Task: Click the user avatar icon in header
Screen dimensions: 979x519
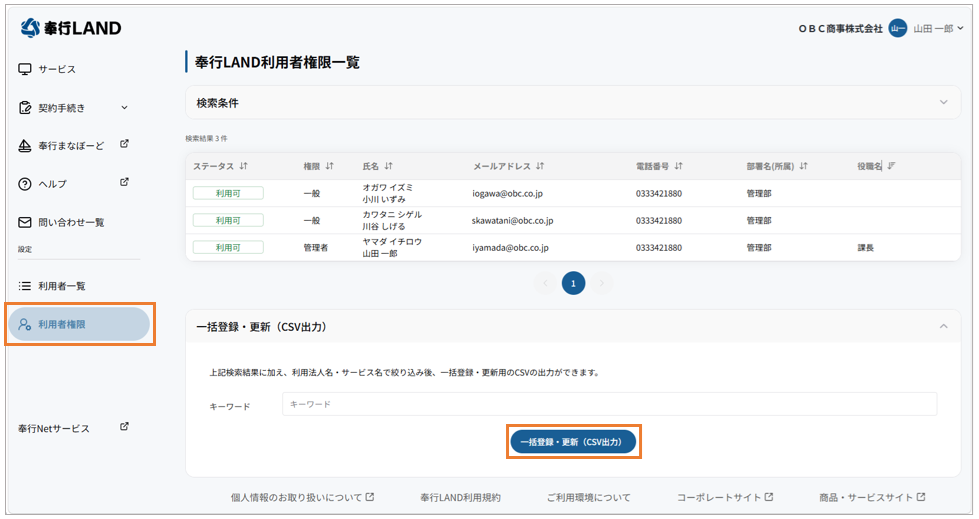Action: [898, 28]
